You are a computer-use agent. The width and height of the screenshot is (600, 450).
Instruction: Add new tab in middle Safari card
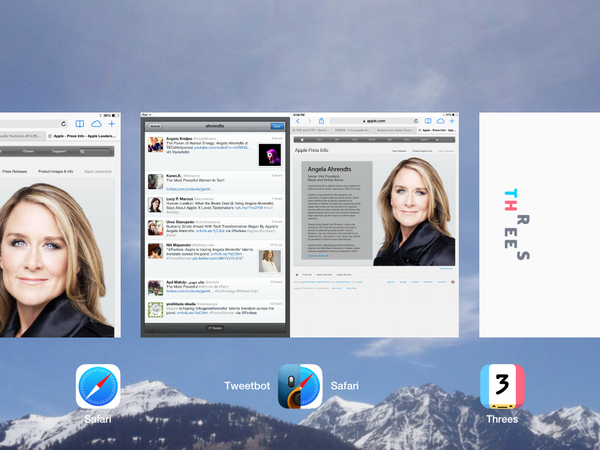pos(452,121)
